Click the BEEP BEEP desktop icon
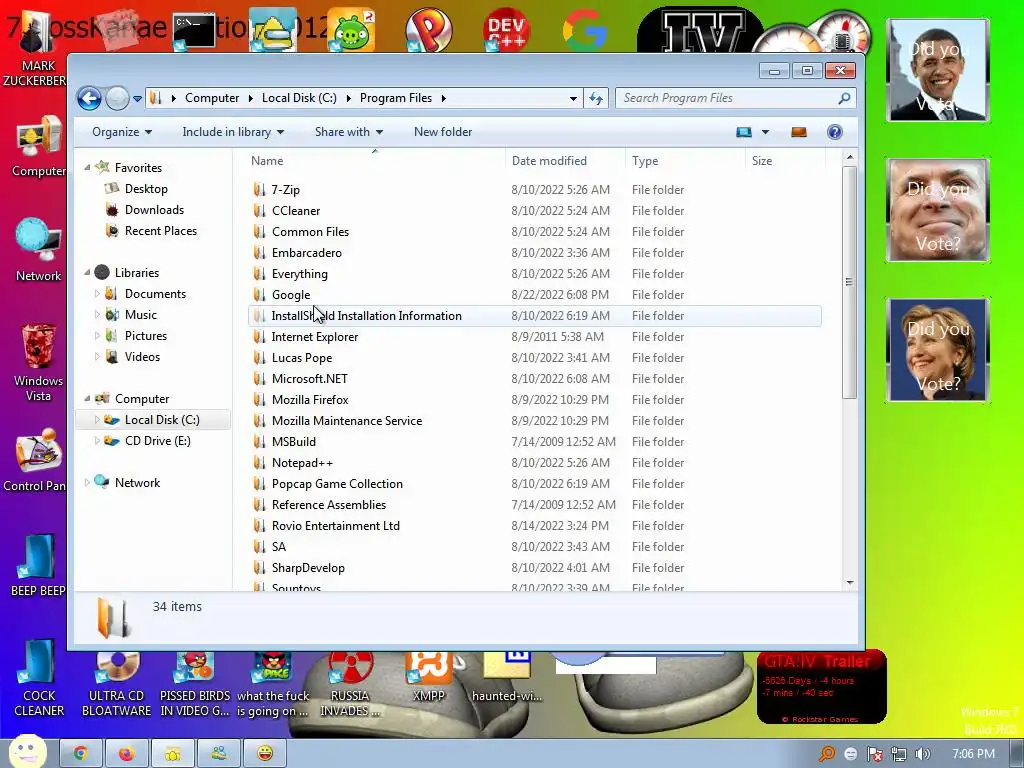Image resolution: width=1024 pixels, height=768 pixels. (37, 566)
